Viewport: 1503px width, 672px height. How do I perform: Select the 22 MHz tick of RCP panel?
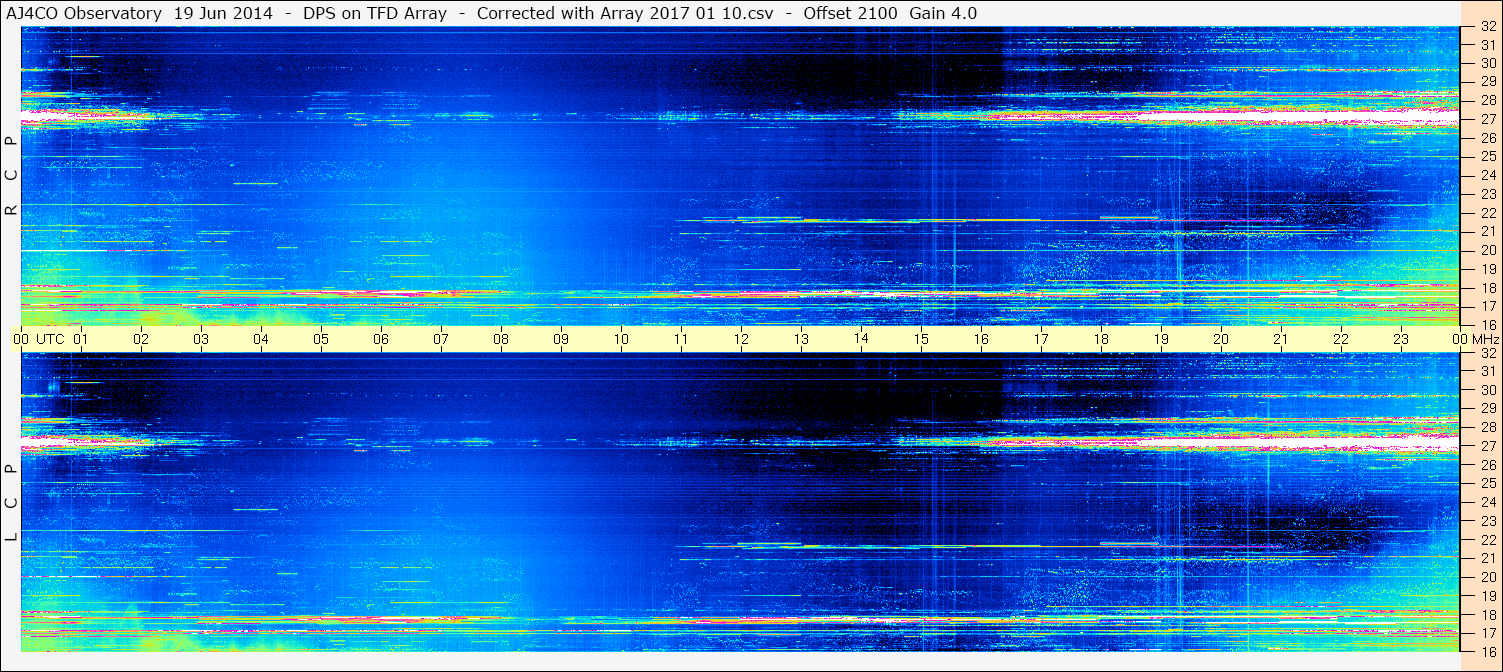(1488, 213)
